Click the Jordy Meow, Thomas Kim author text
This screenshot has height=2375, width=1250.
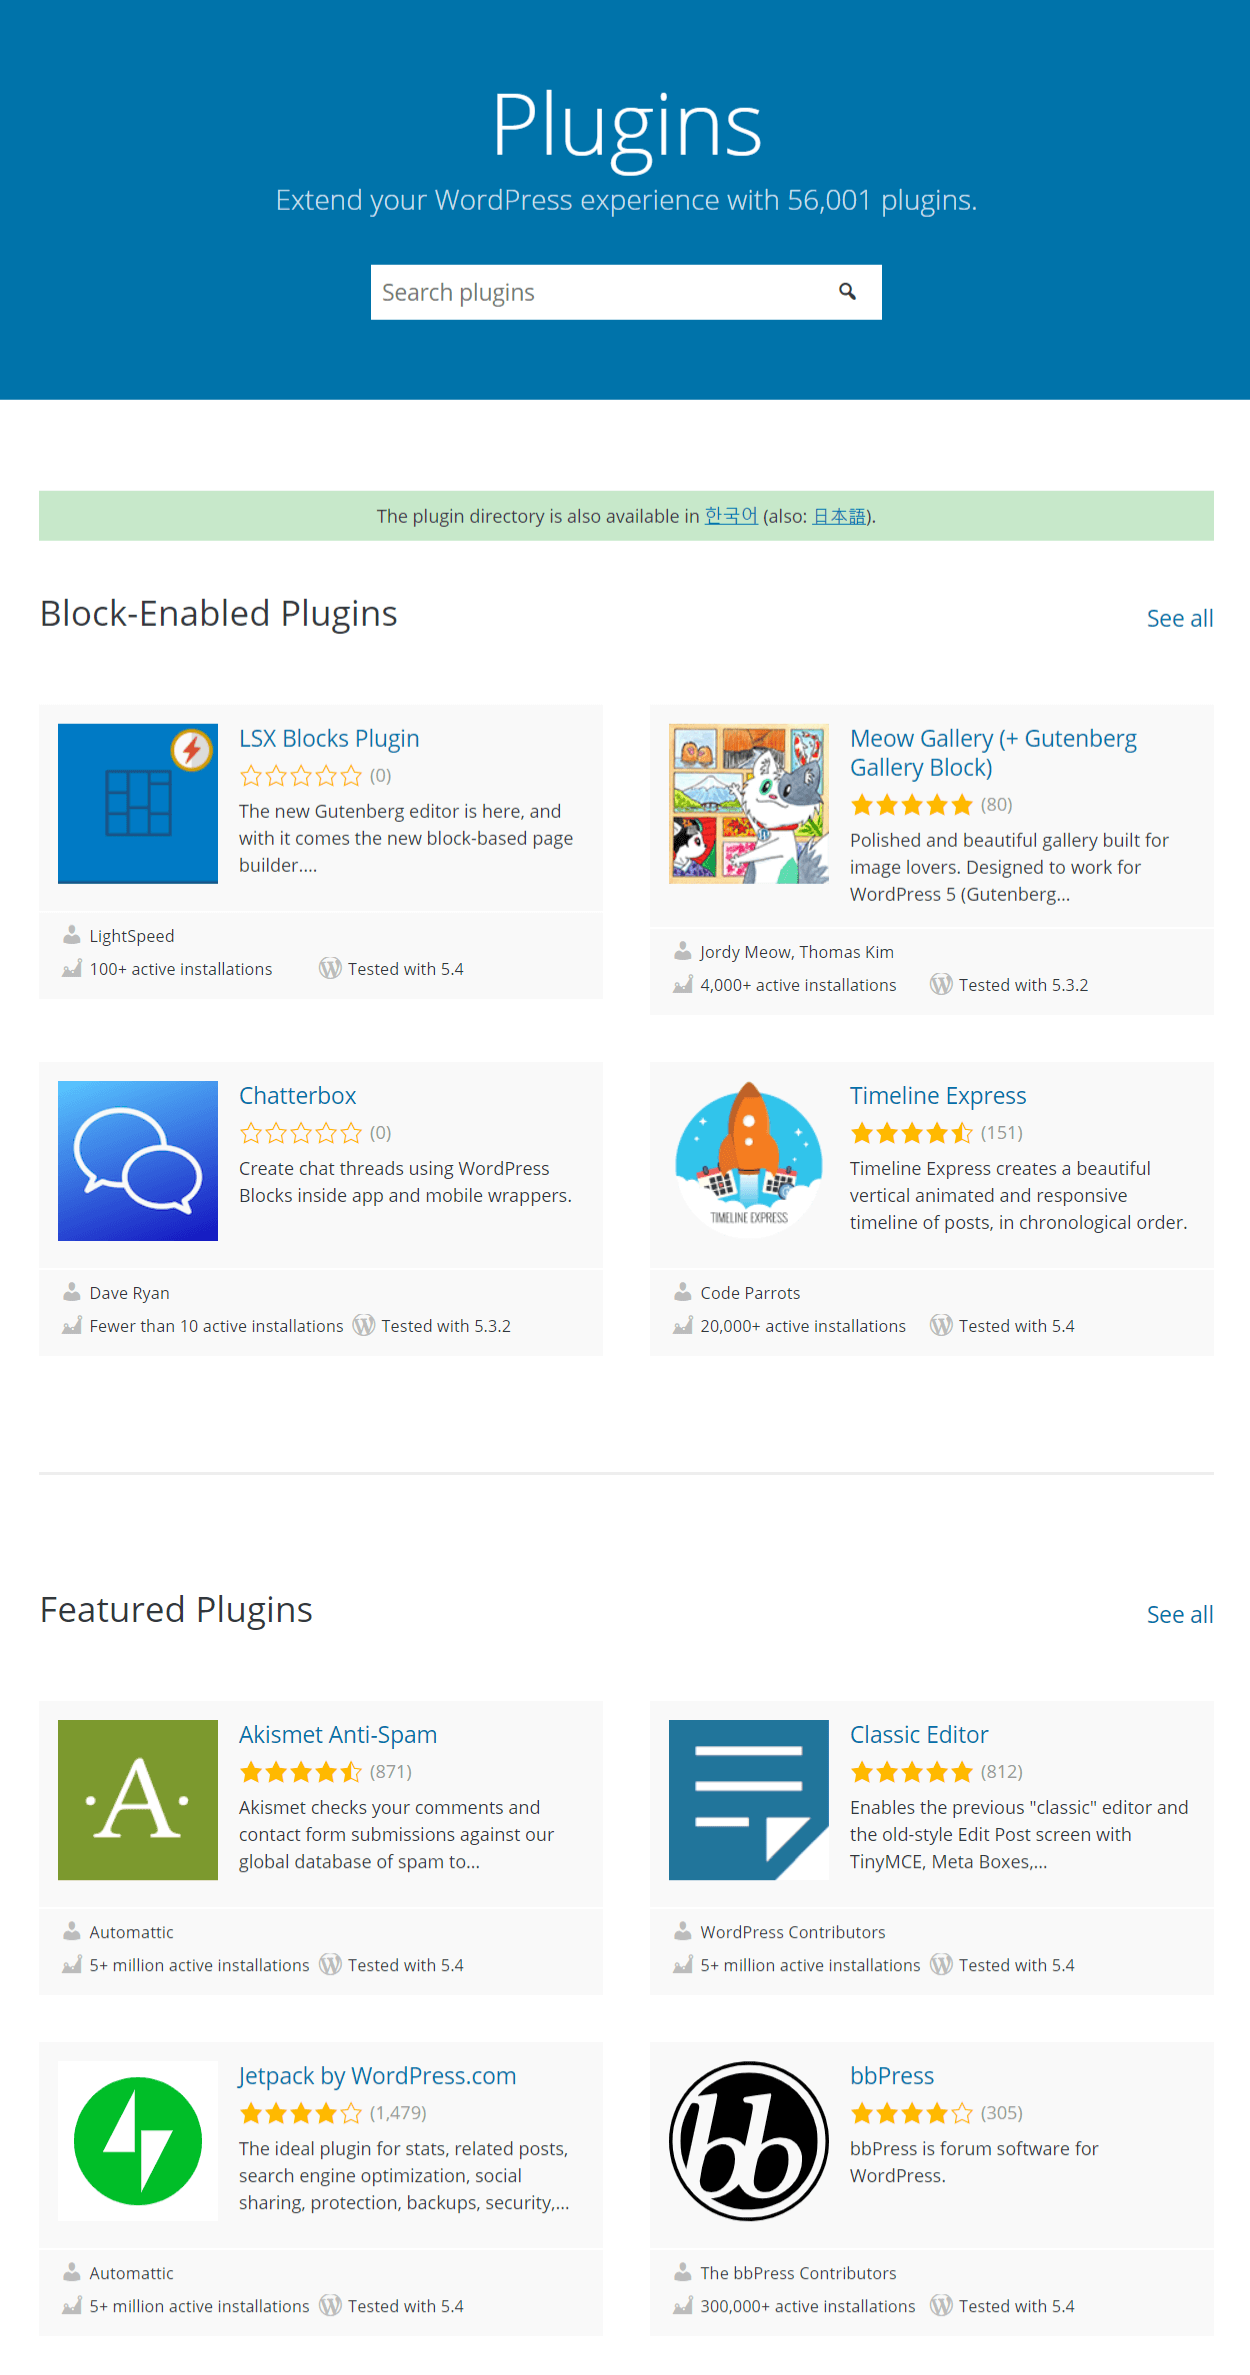797,952
